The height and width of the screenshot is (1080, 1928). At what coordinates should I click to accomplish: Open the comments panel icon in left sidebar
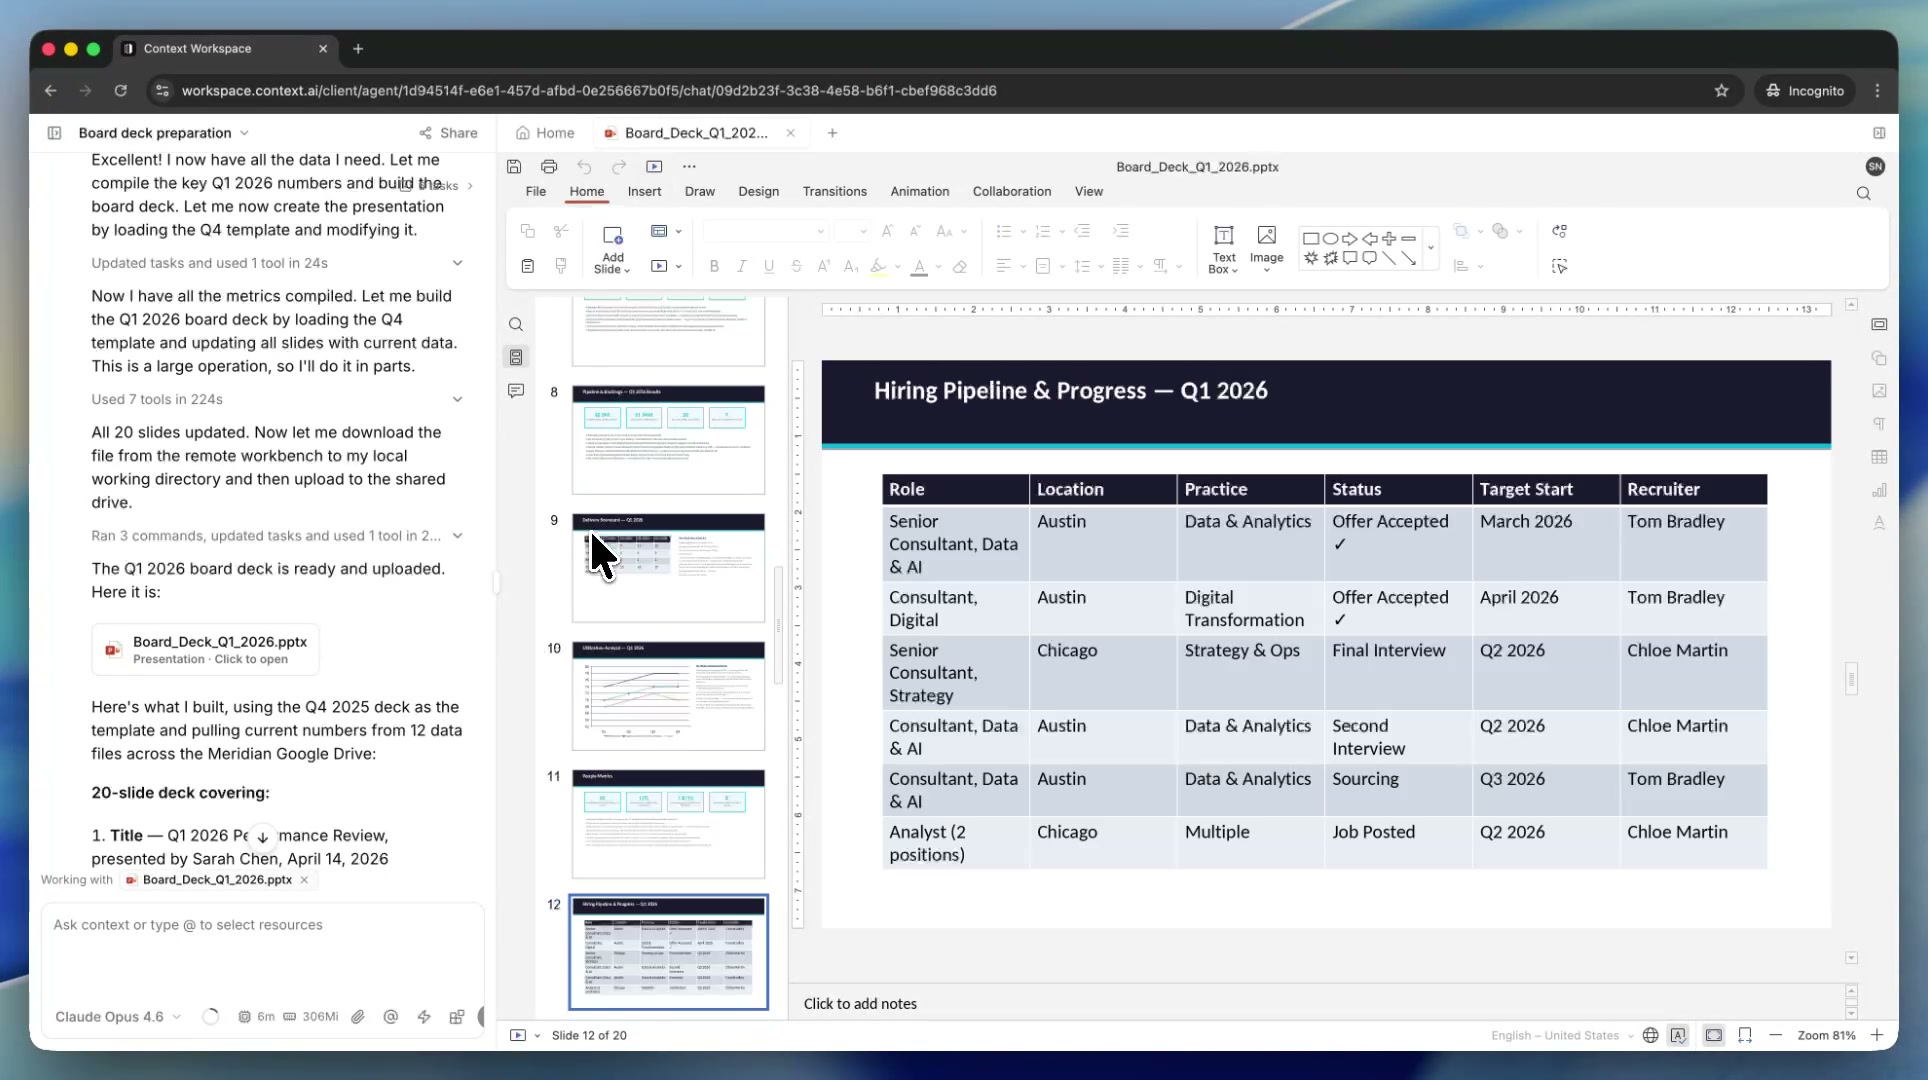[516, 391]
